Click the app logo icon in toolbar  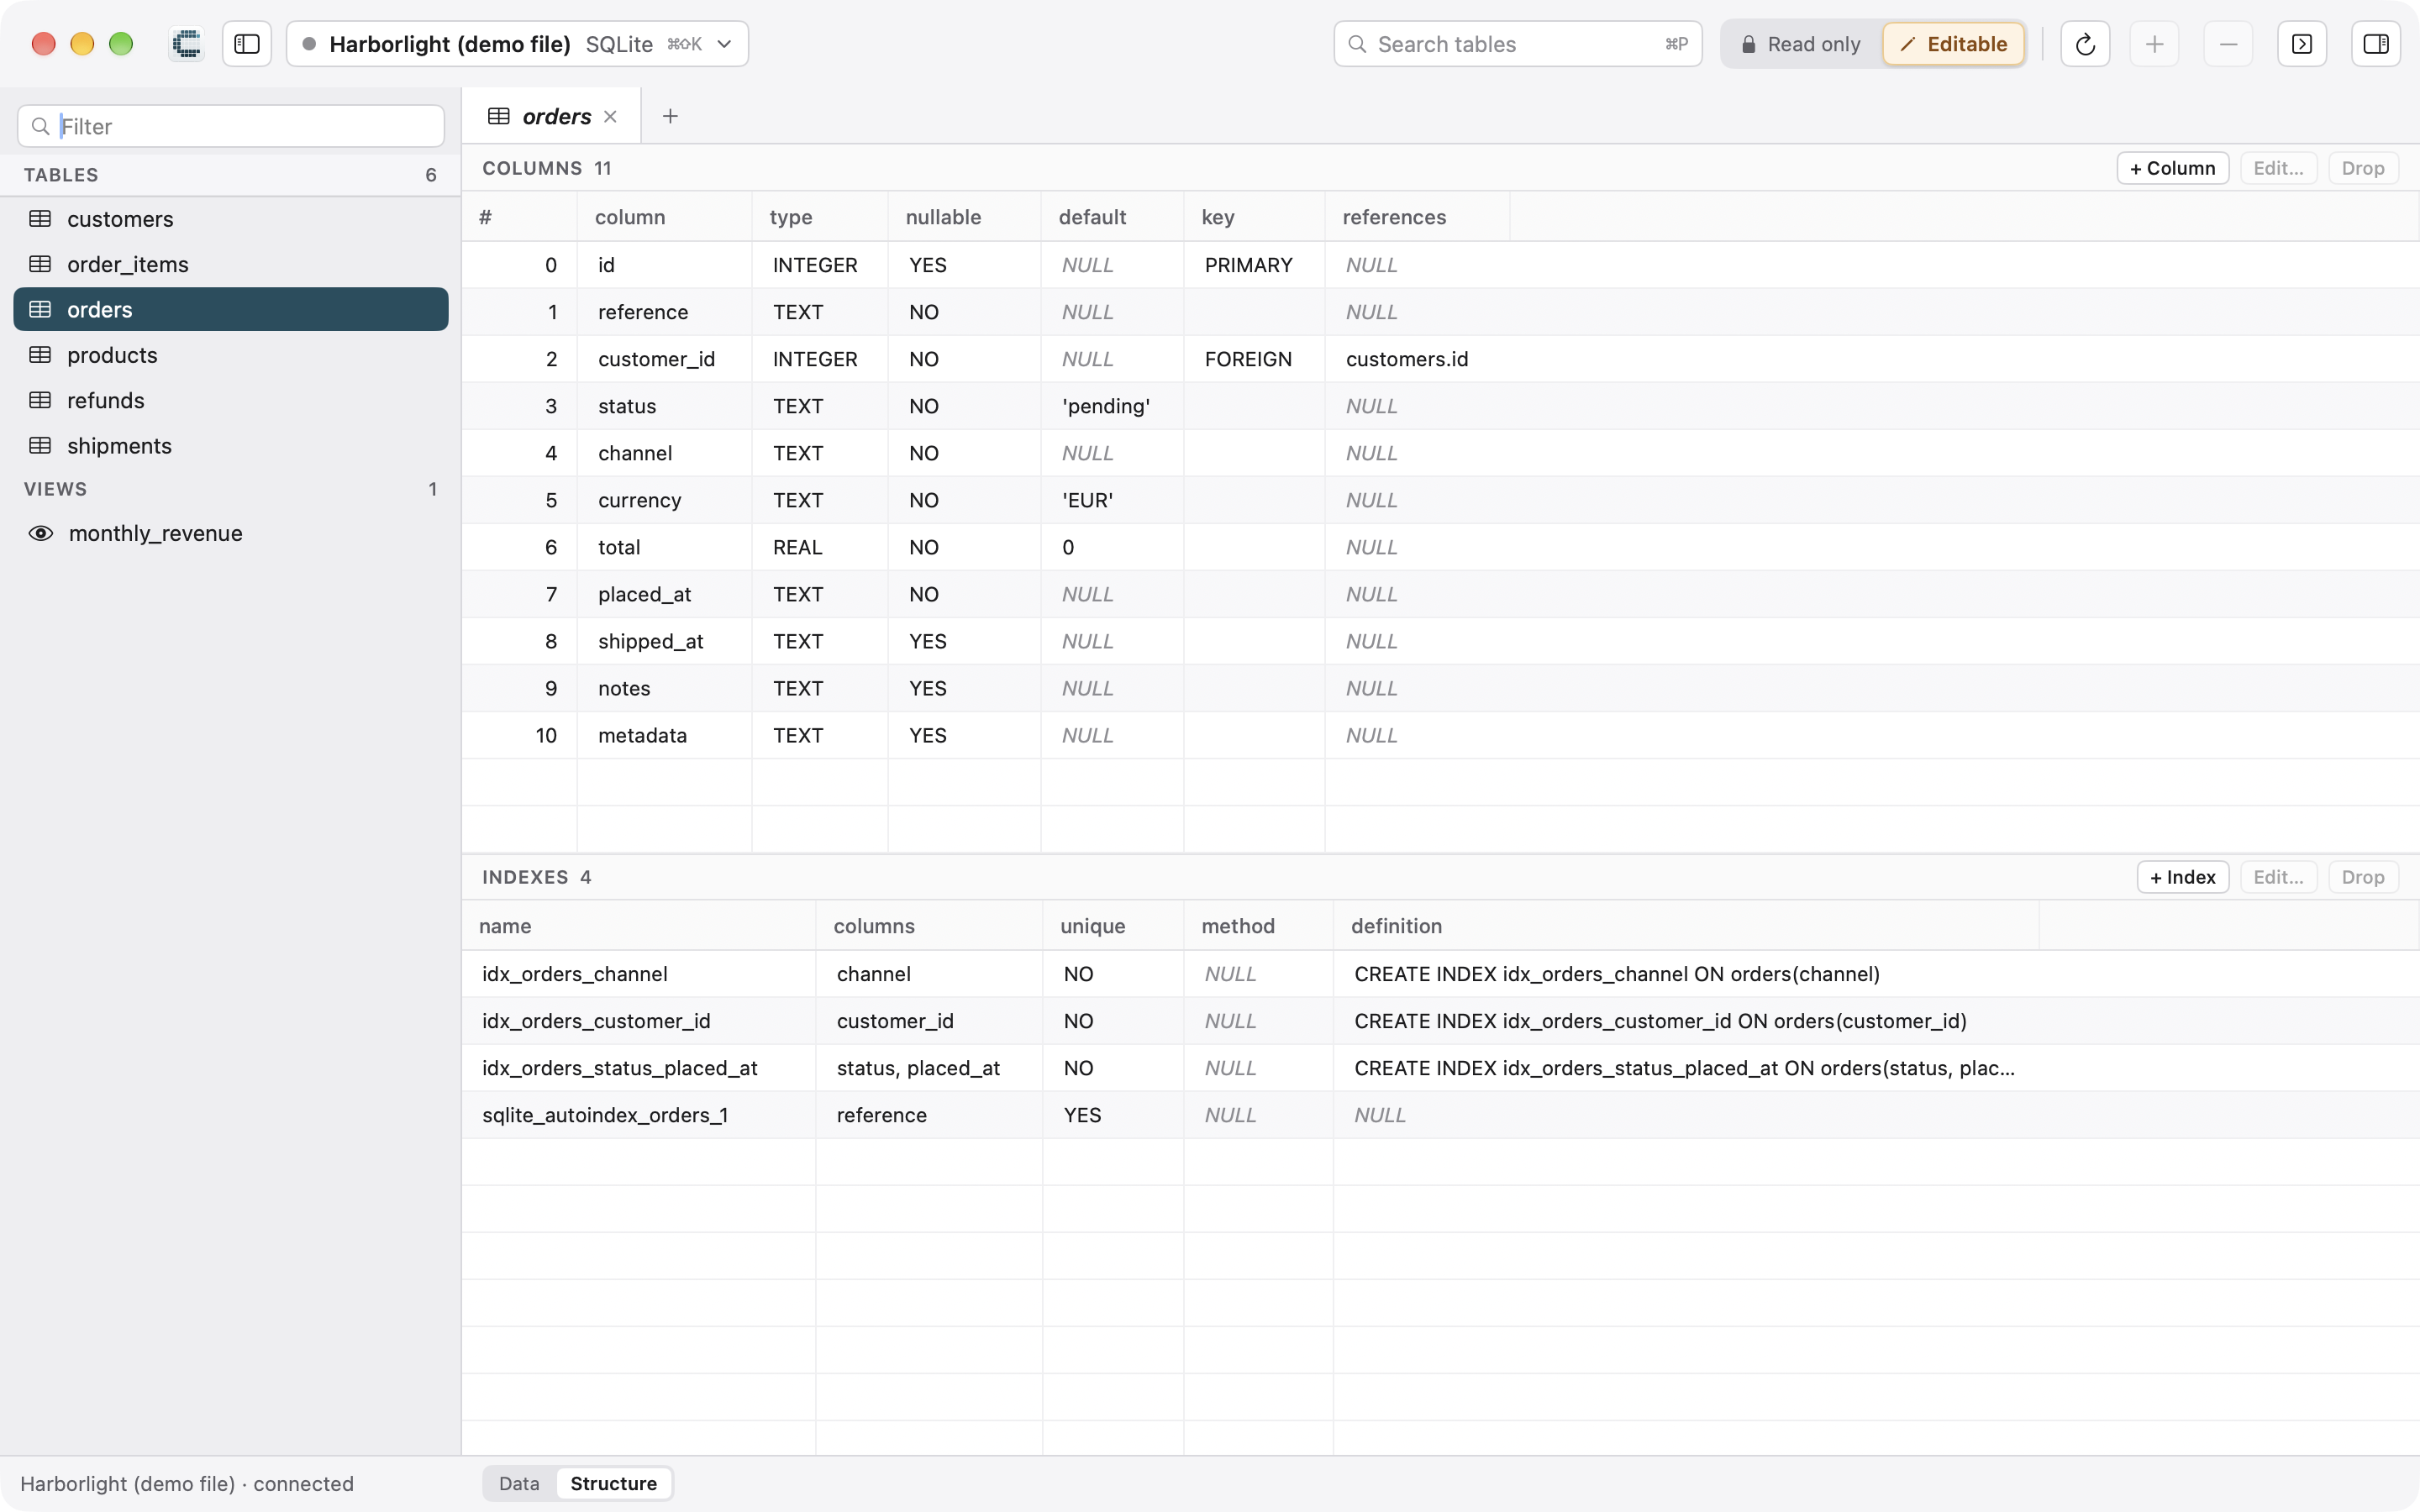(x=186, y=44)
